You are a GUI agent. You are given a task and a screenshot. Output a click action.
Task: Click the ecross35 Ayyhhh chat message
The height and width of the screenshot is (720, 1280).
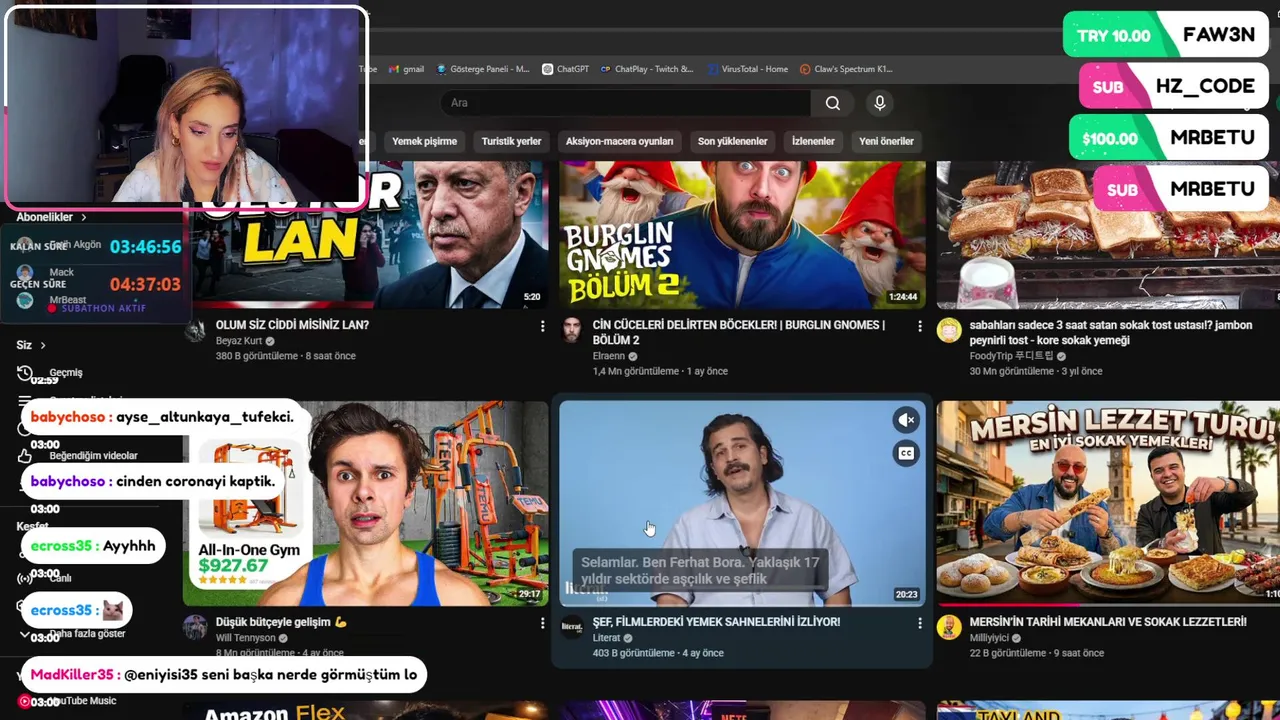(x=92, y=546)
